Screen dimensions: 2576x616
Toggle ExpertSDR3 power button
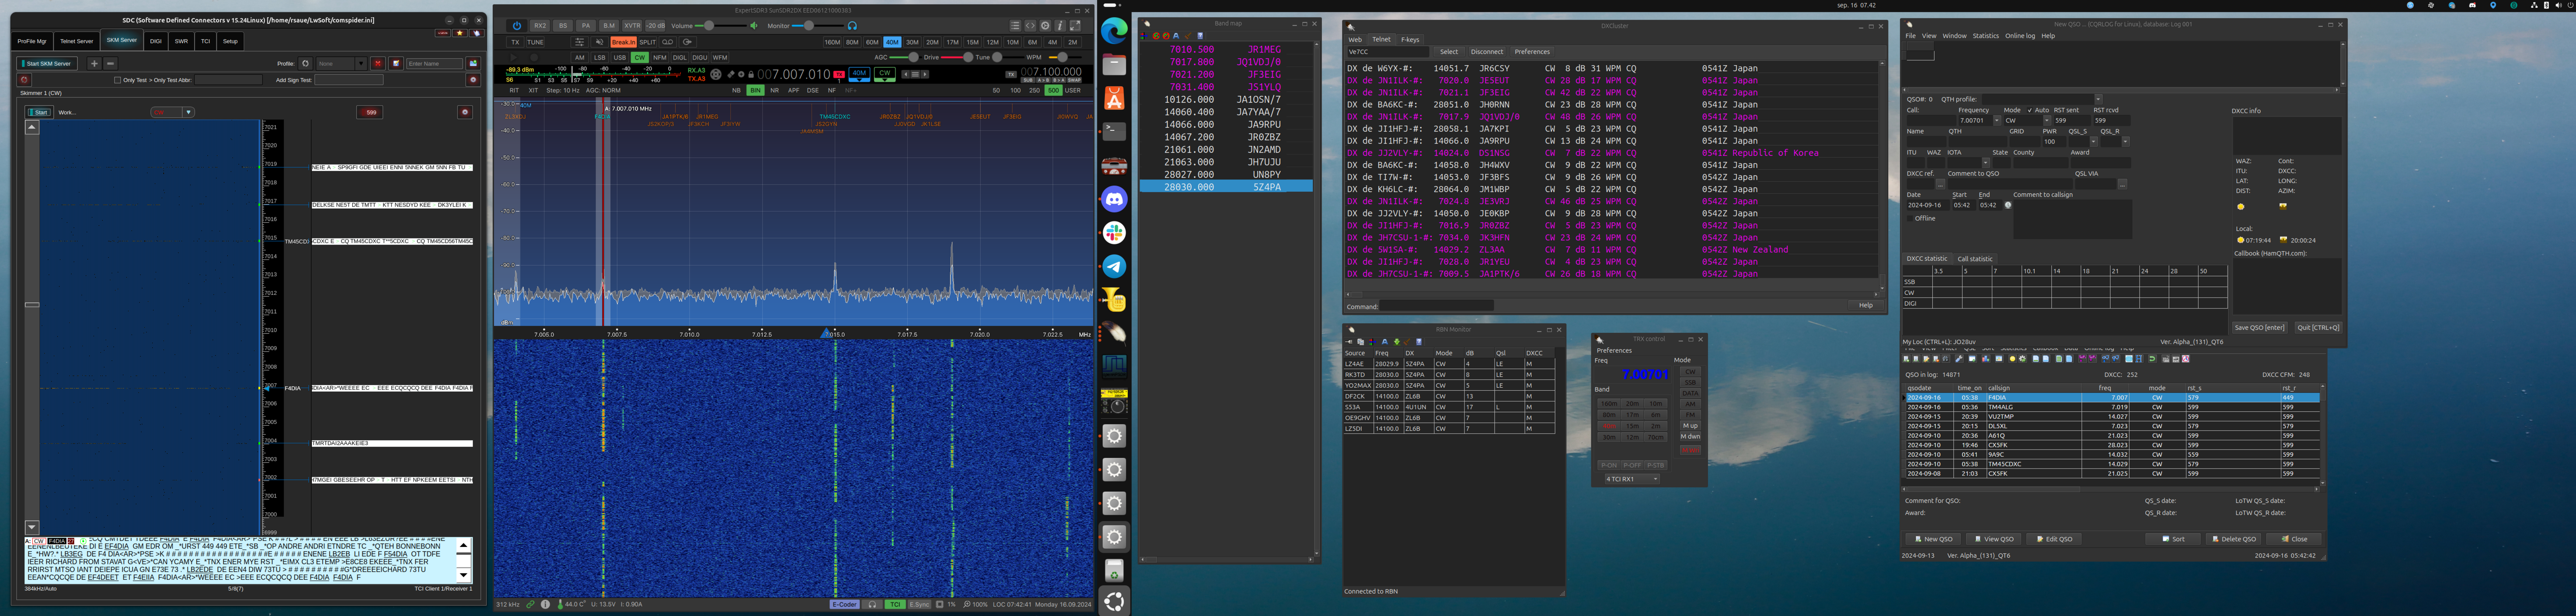point(516,26)
